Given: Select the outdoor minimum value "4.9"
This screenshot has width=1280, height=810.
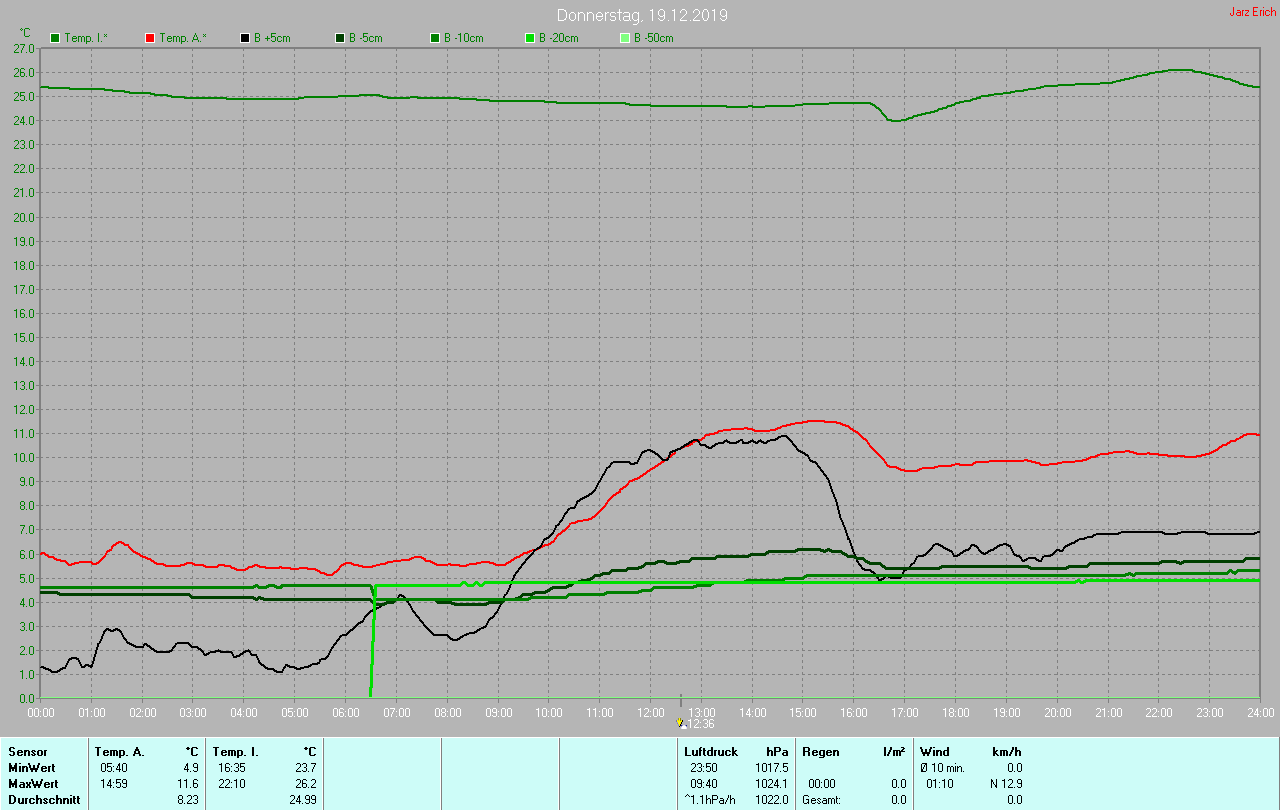Looking at the screenshot, I should (x=192, y=768).
